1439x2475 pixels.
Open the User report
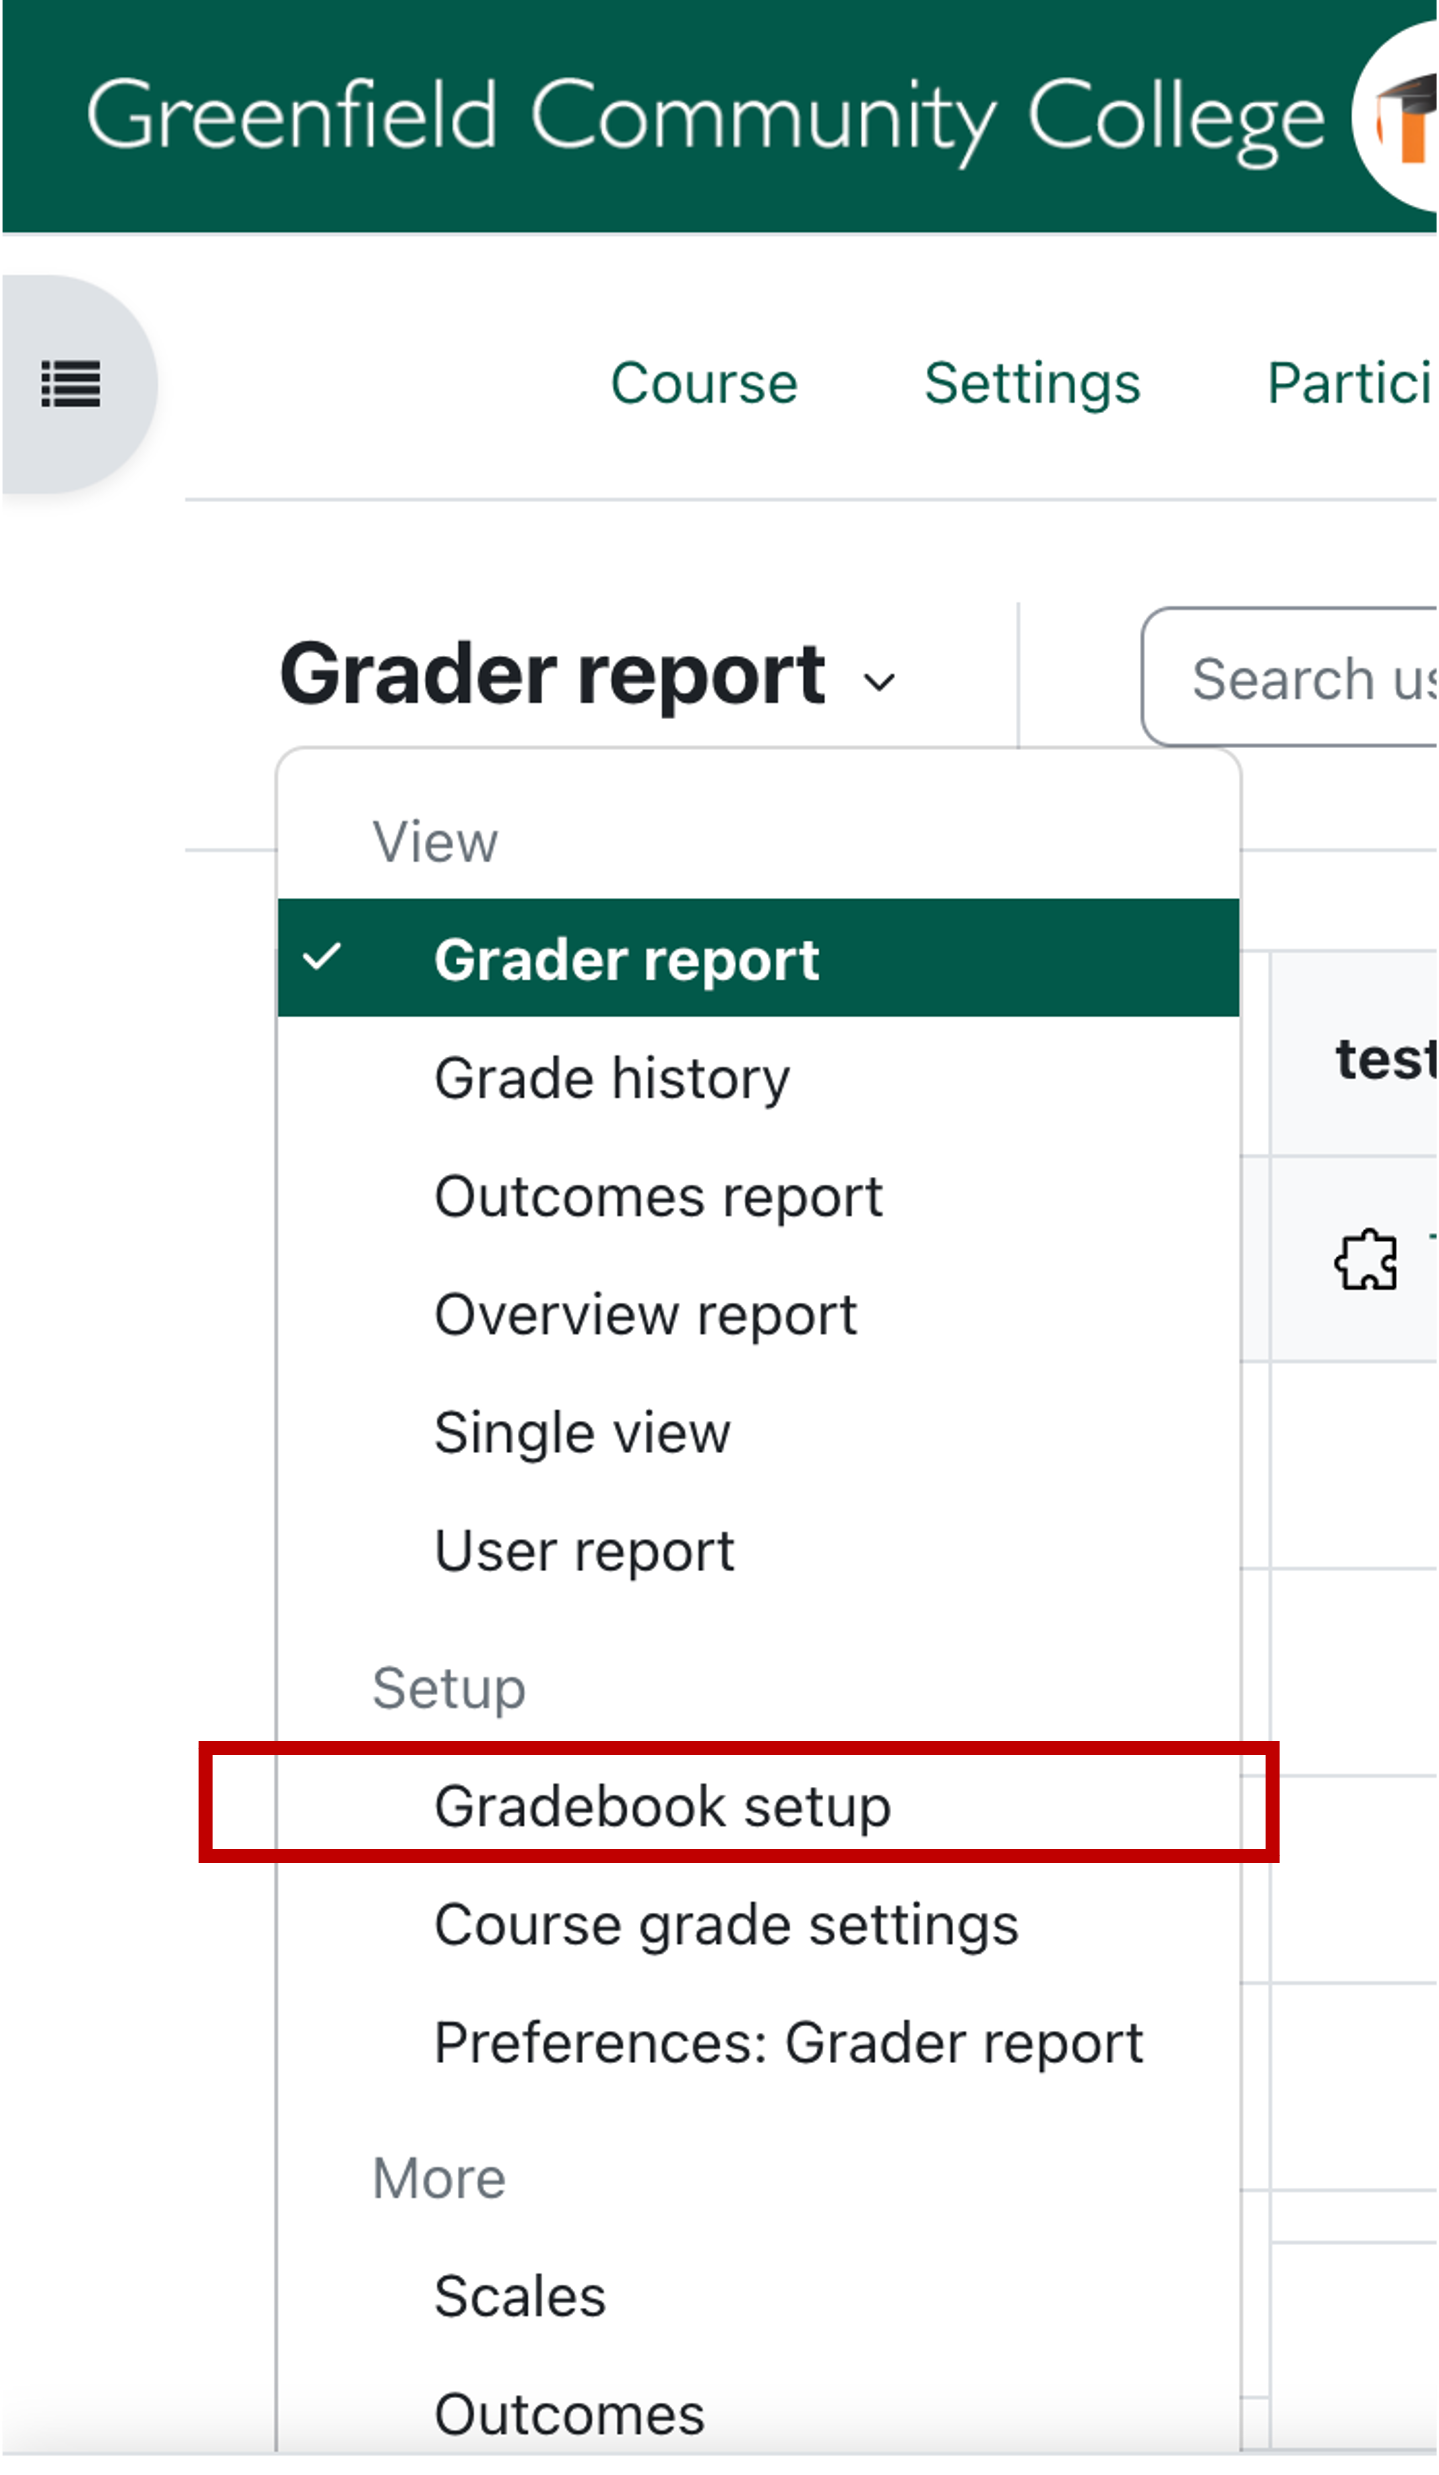pos(584,1550)
